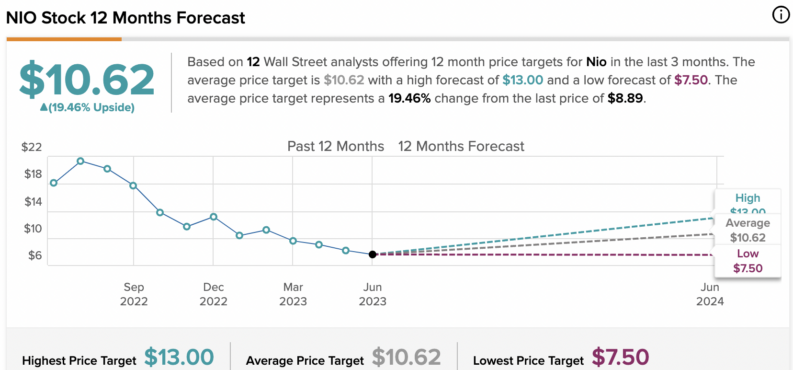Image resolution: width=793 pixels, height=370 pixels.
Task: Click the orange progress bar under the title
Action: (x=64, y=38)
